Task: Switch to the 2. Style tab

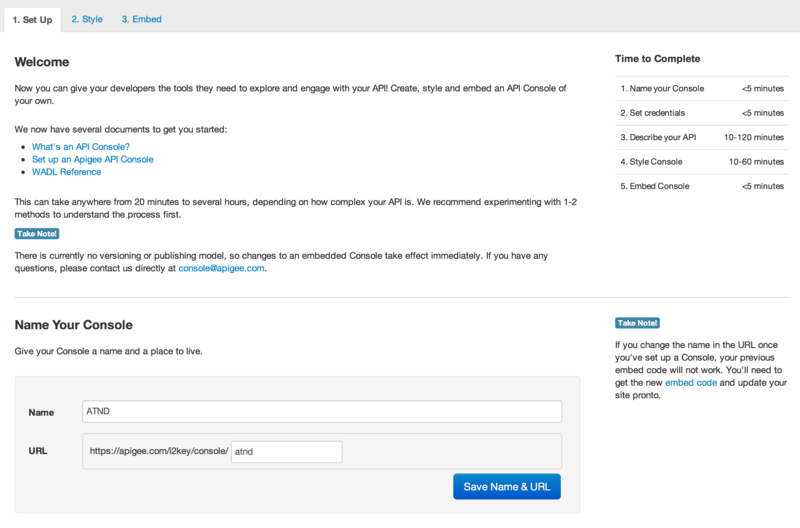Action: pos(87,19)
